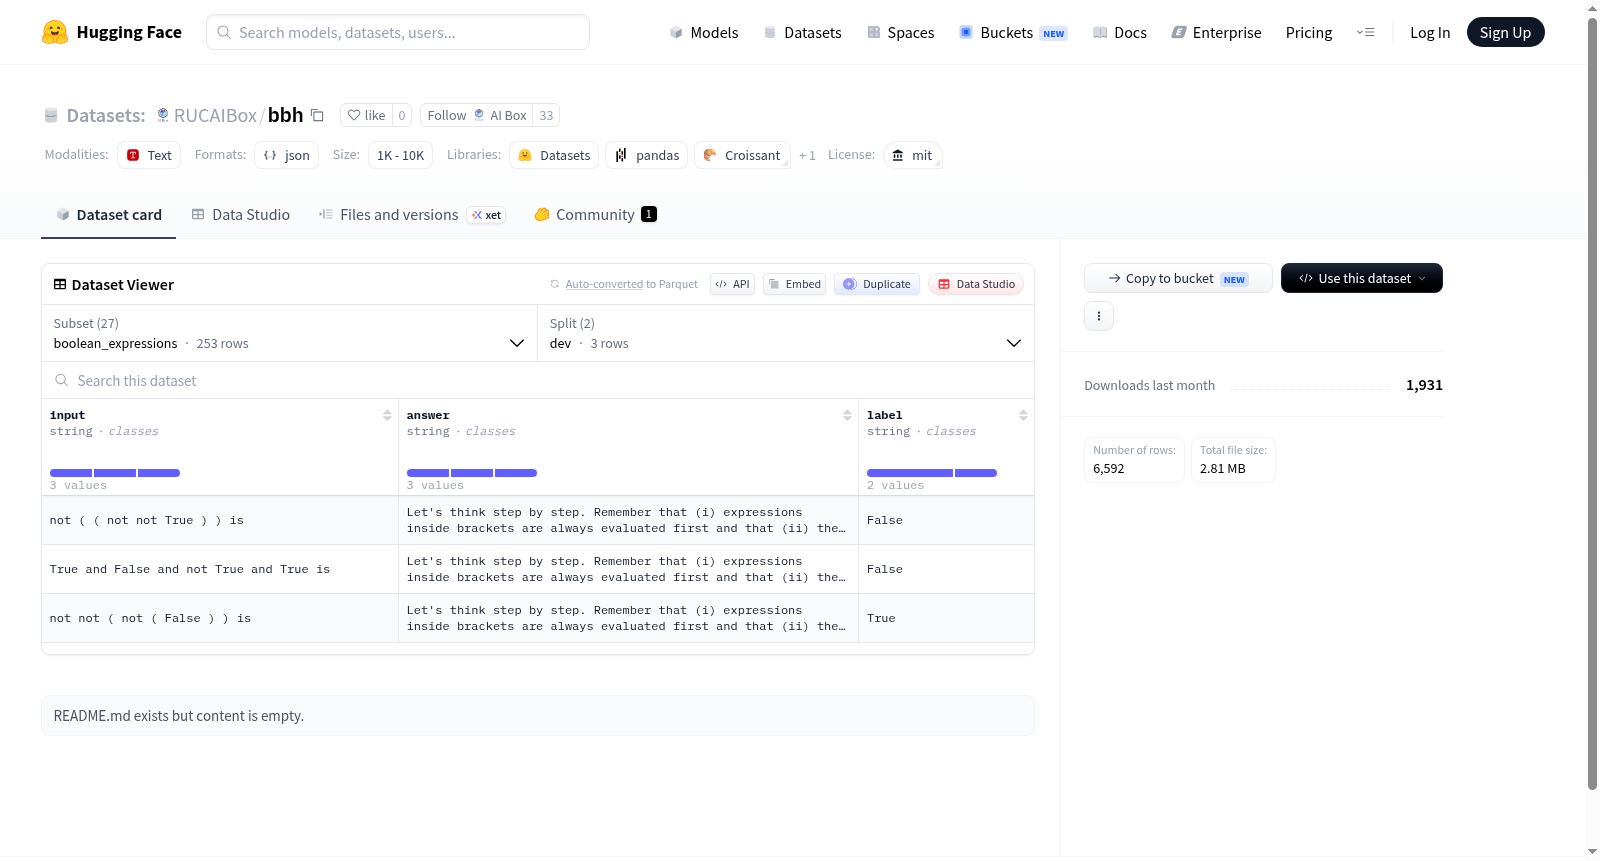Like the bbh dataset
The image size is (1600, 861).
click(x=366, y=115)
